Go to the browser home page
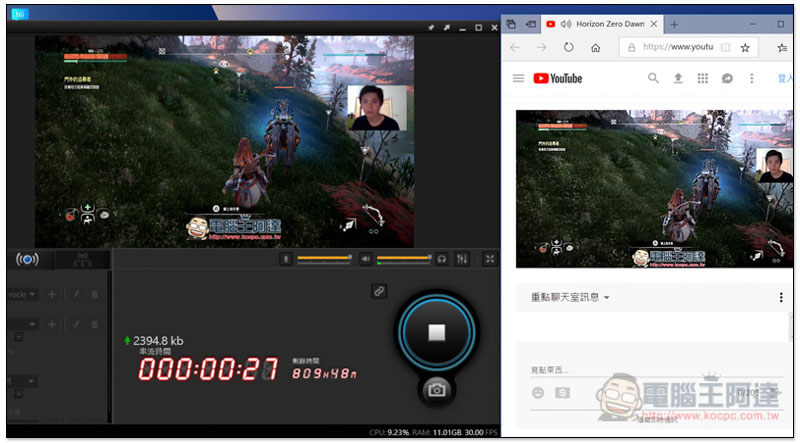 (595, 47)
